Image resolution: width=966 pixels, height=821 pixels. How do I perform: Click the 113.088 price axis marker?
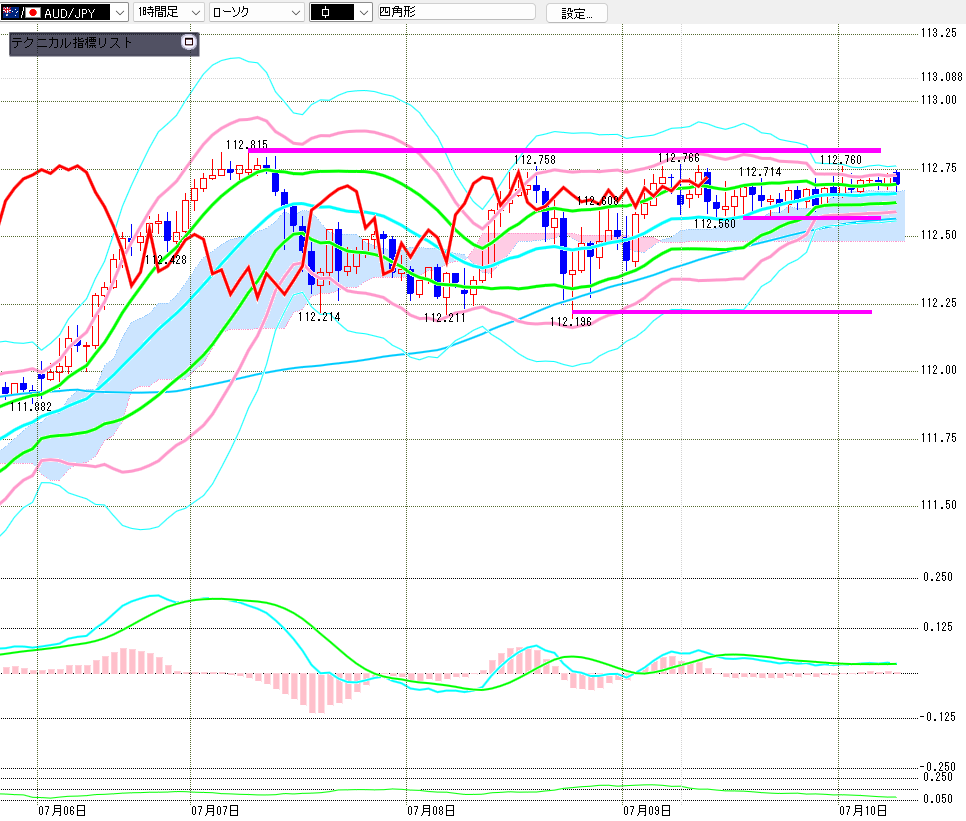click(x=941, y=77)
